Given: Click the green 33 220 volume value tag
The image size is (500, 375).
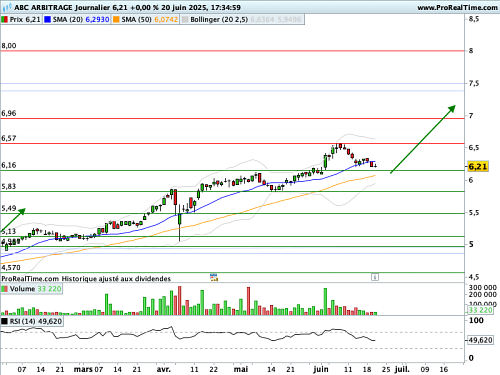Looking at the screenshot, I should click(x=480, y=310).
